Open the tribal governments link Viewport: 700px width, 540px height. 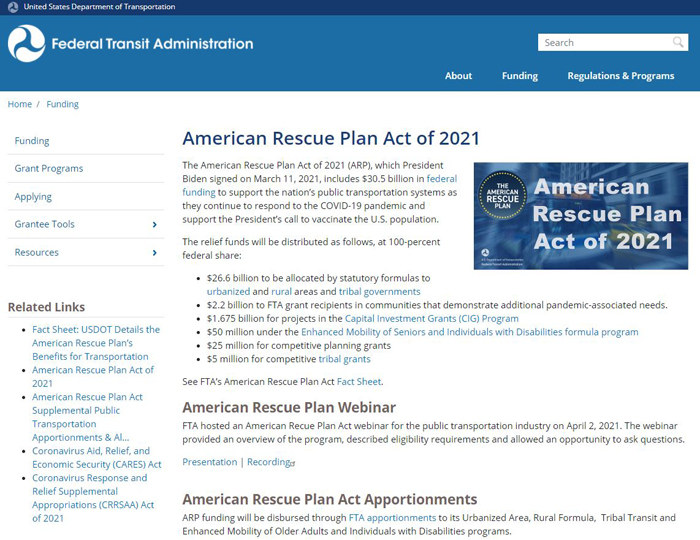coord(379,291)
